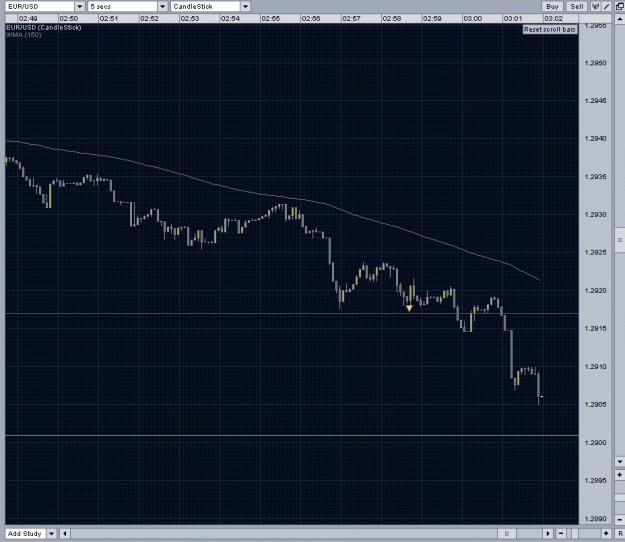Image resolution: width=625 pixels, height=542 pixels.
Task: Click the 1.2920 price axis label
Action: (x=596, y=291)
